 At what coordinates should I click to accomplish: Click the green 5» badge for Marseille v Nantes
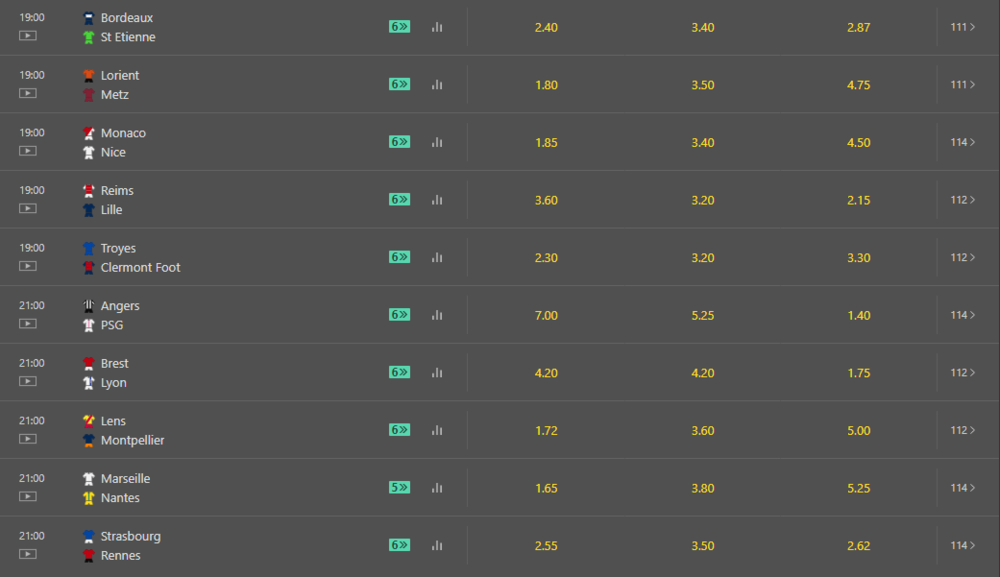point(400,488)
